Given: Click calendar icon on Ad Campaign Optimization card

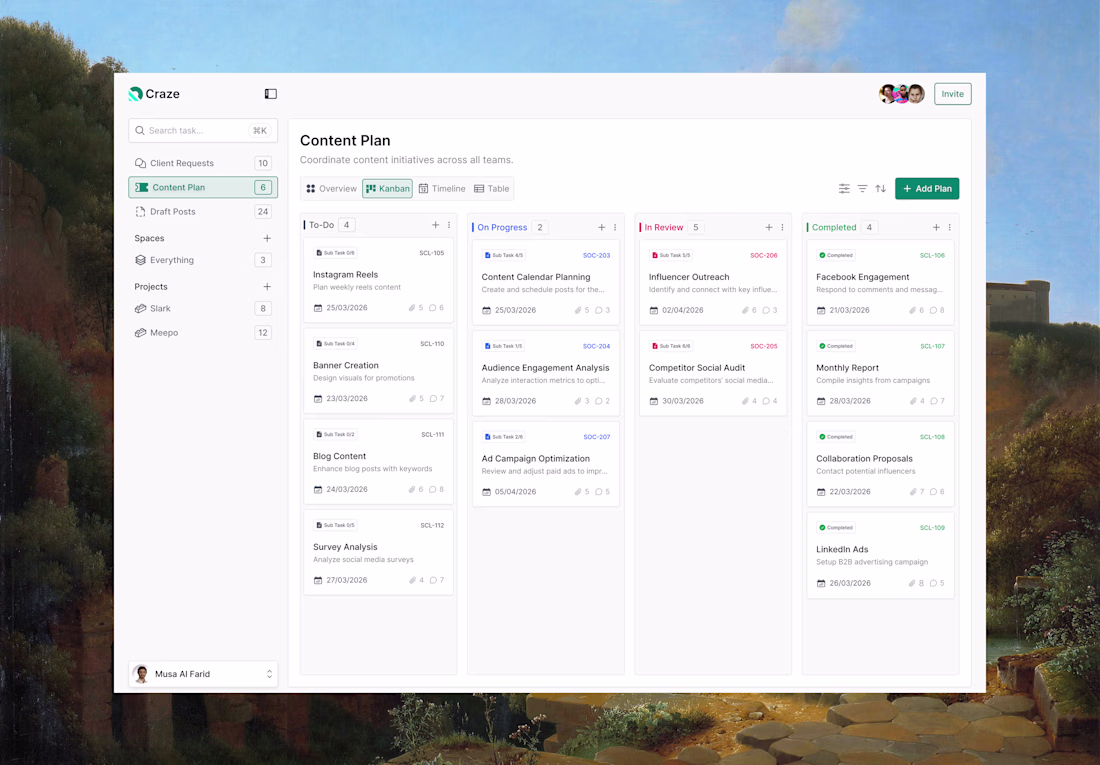Looking at the screenshot, I should (486, 492).
